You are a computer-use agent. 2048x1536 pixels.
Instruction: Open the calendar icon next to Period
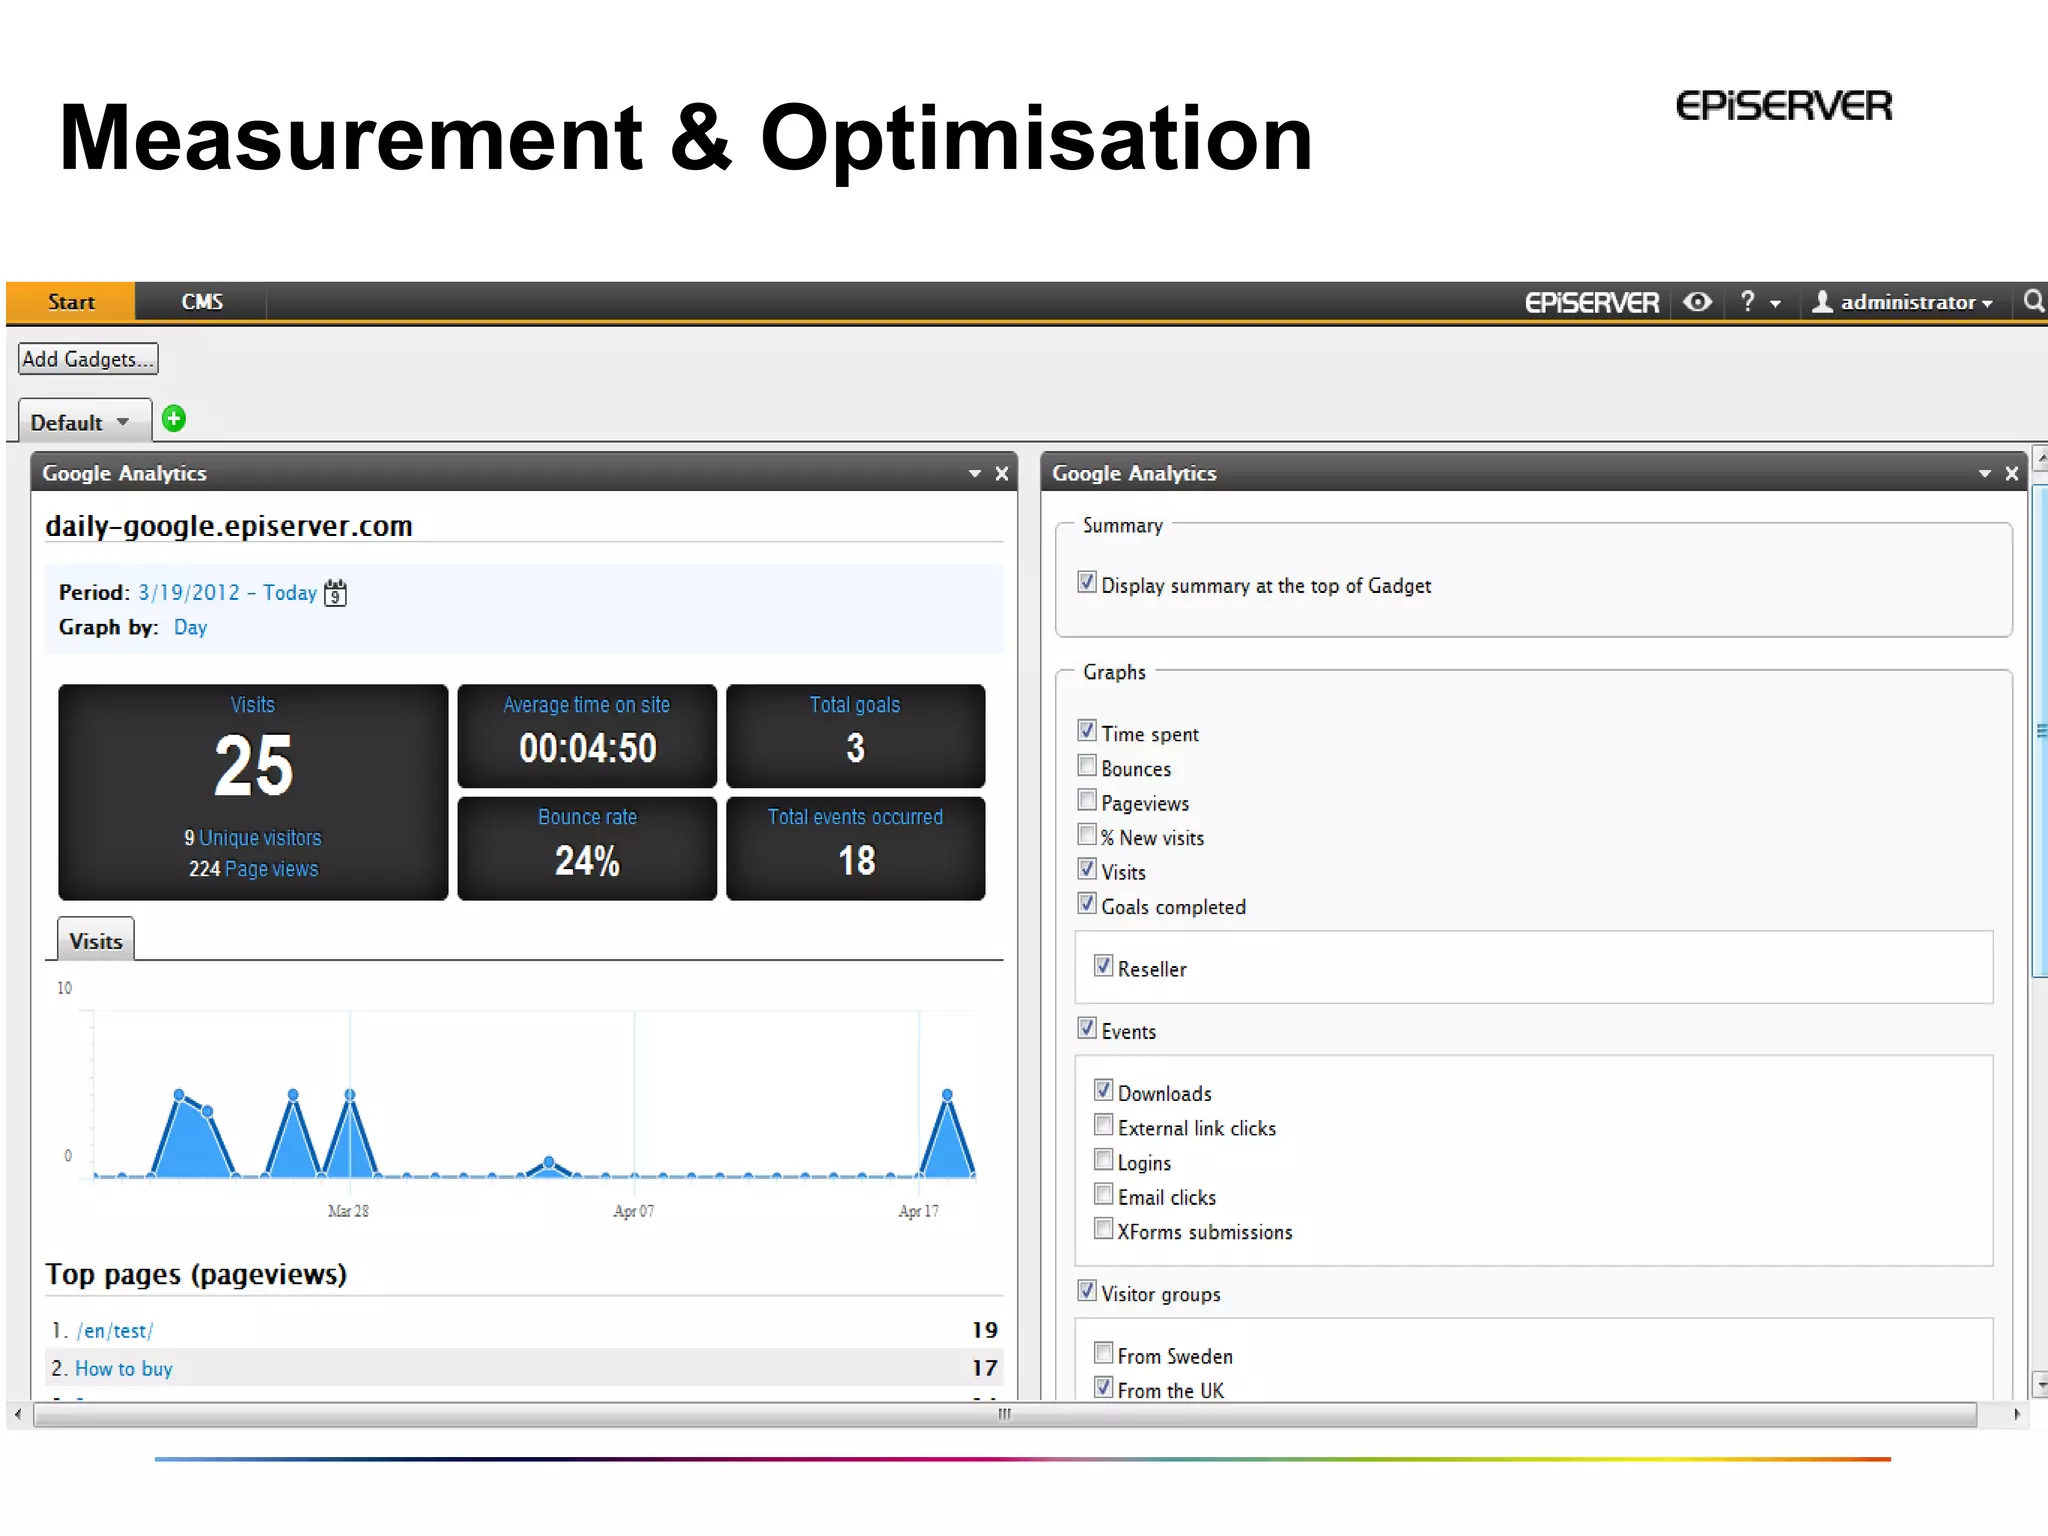pos(335,592)
